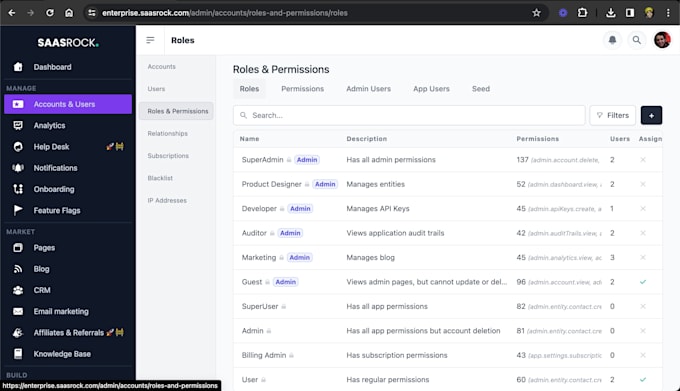Toggle the Assign mark for Billing Admin
Screen dimensions: 680x391
pyautogui.click(x=643, y=355)
